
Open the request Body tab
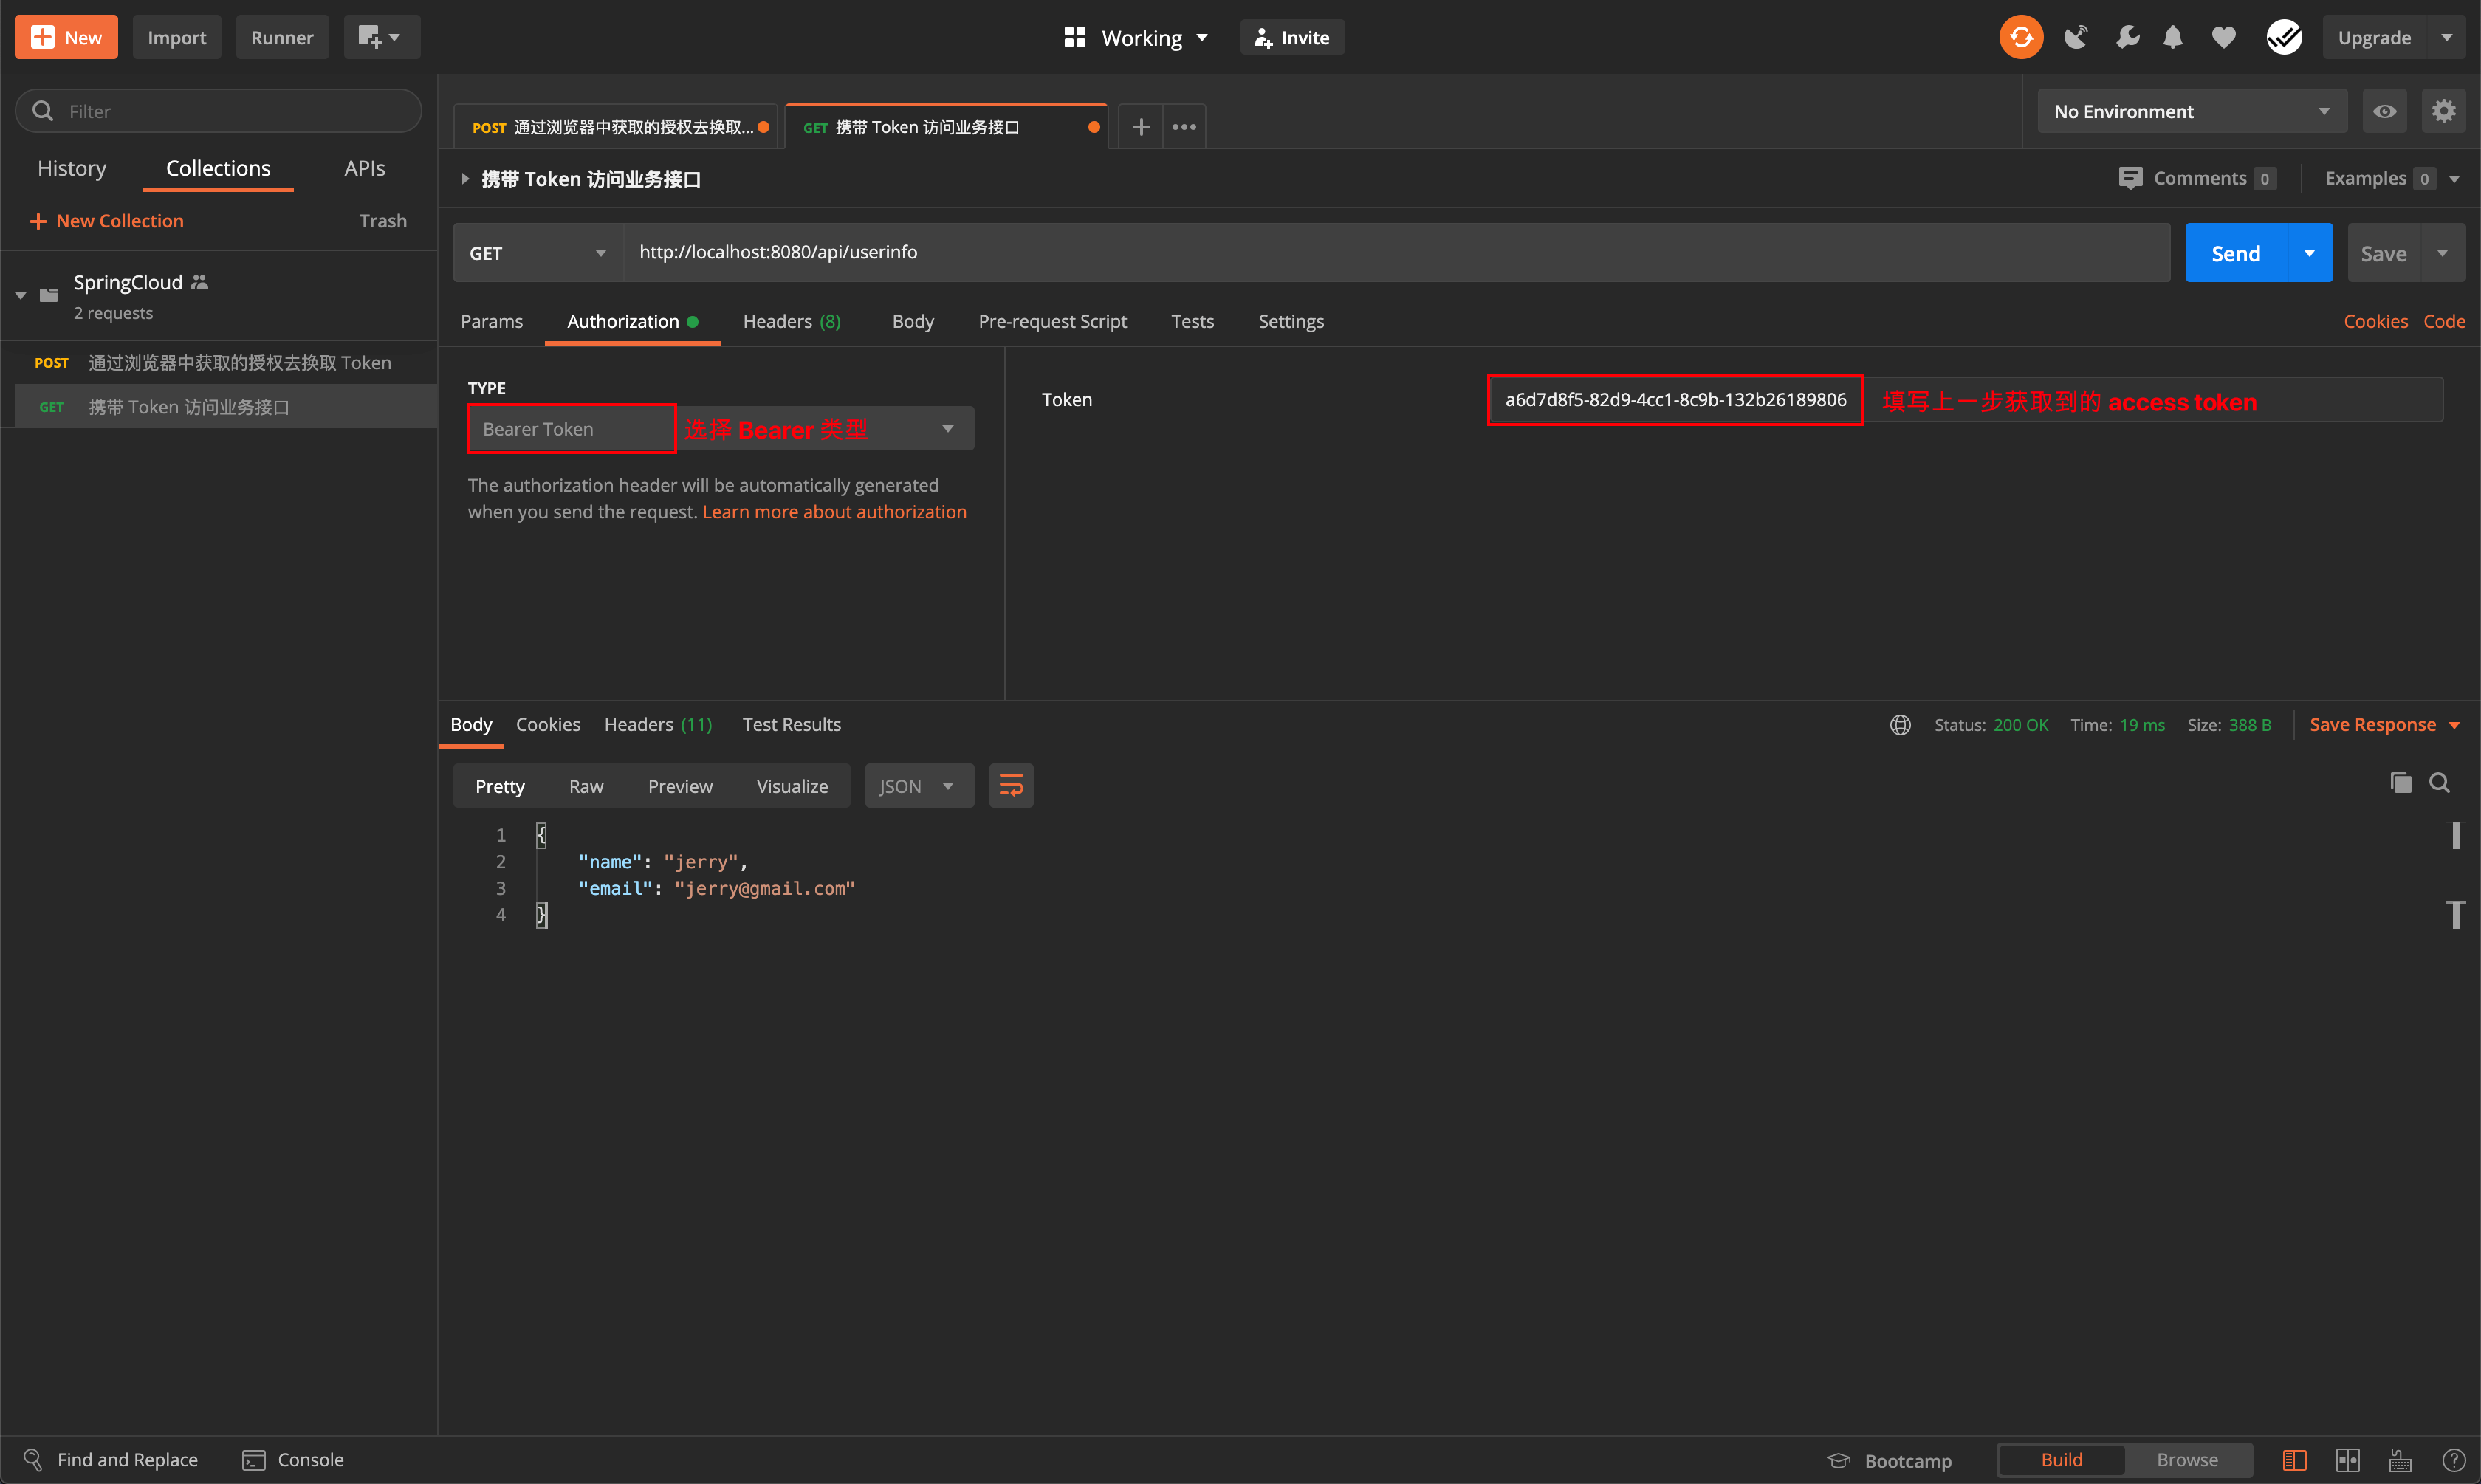pos(912,321)
